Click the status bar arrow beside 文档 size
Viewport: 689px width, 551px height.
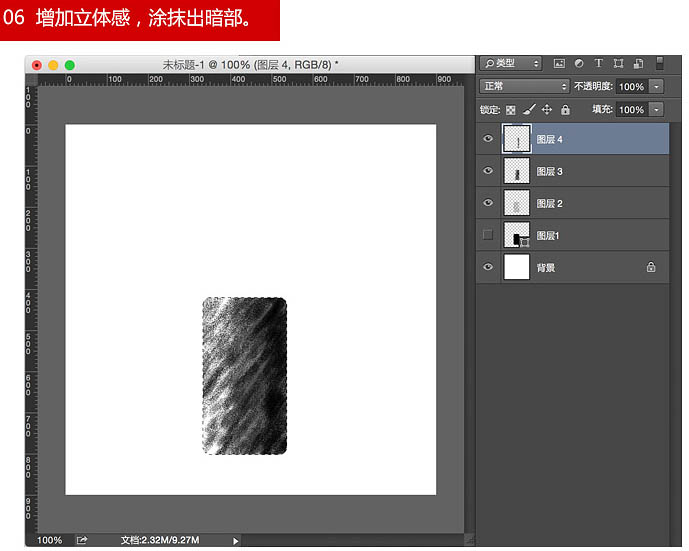236,541
